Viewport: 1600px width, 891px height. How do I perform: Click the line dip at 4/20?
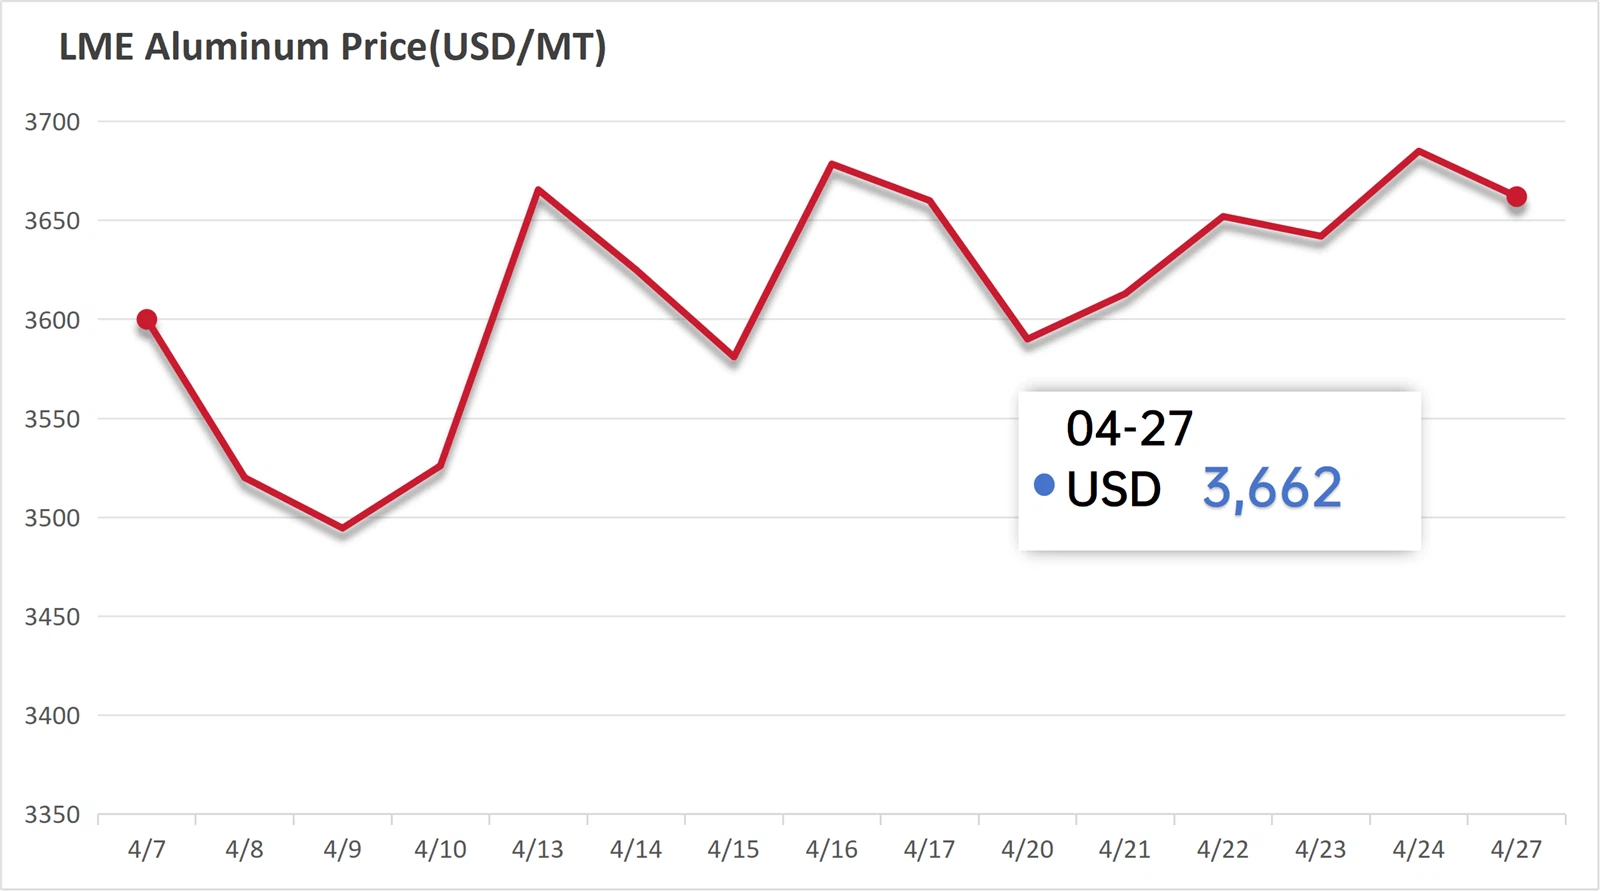pos(1027,339)
